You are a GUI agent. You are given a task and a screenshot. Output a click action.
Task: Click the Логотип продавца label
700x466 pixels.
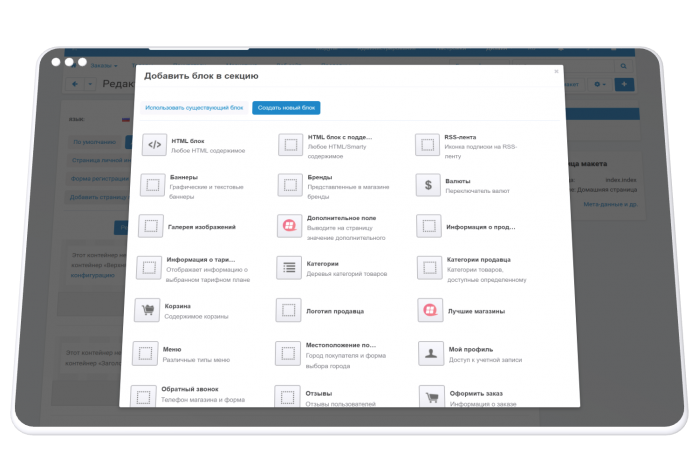(x=335, y=311)
